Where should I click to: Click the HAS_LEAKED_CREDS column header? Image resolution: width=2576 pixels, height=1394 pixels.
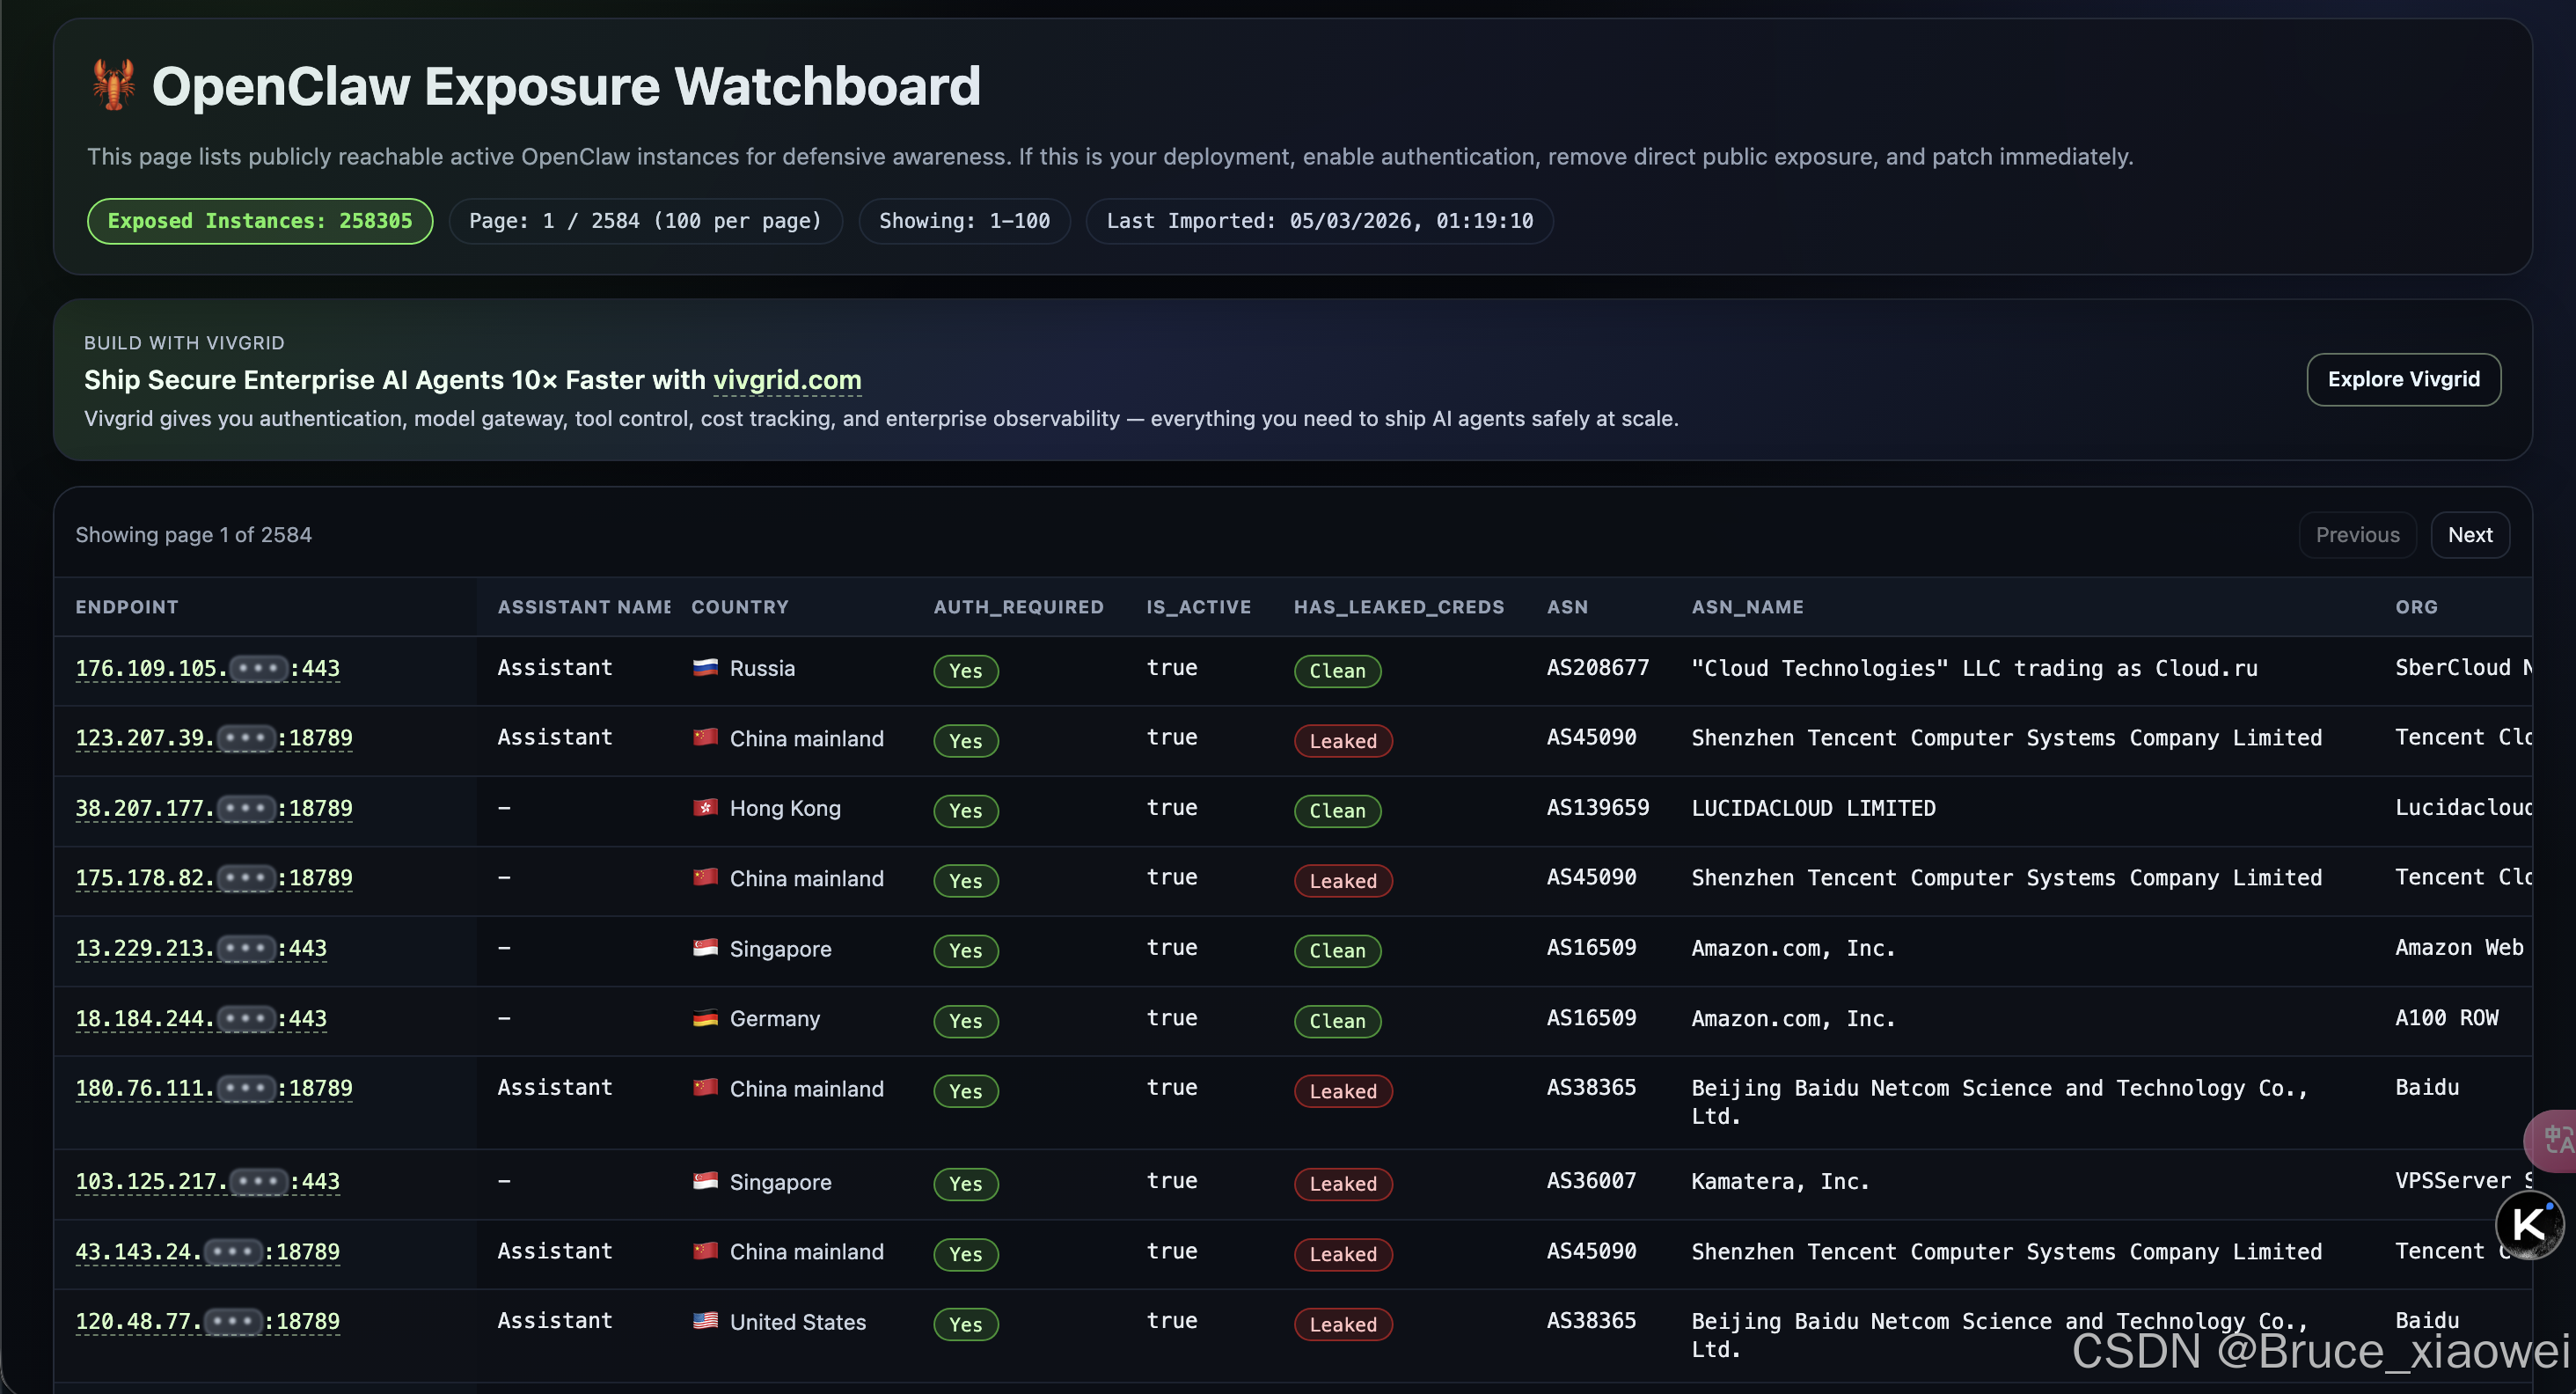tap(1398, 607)
